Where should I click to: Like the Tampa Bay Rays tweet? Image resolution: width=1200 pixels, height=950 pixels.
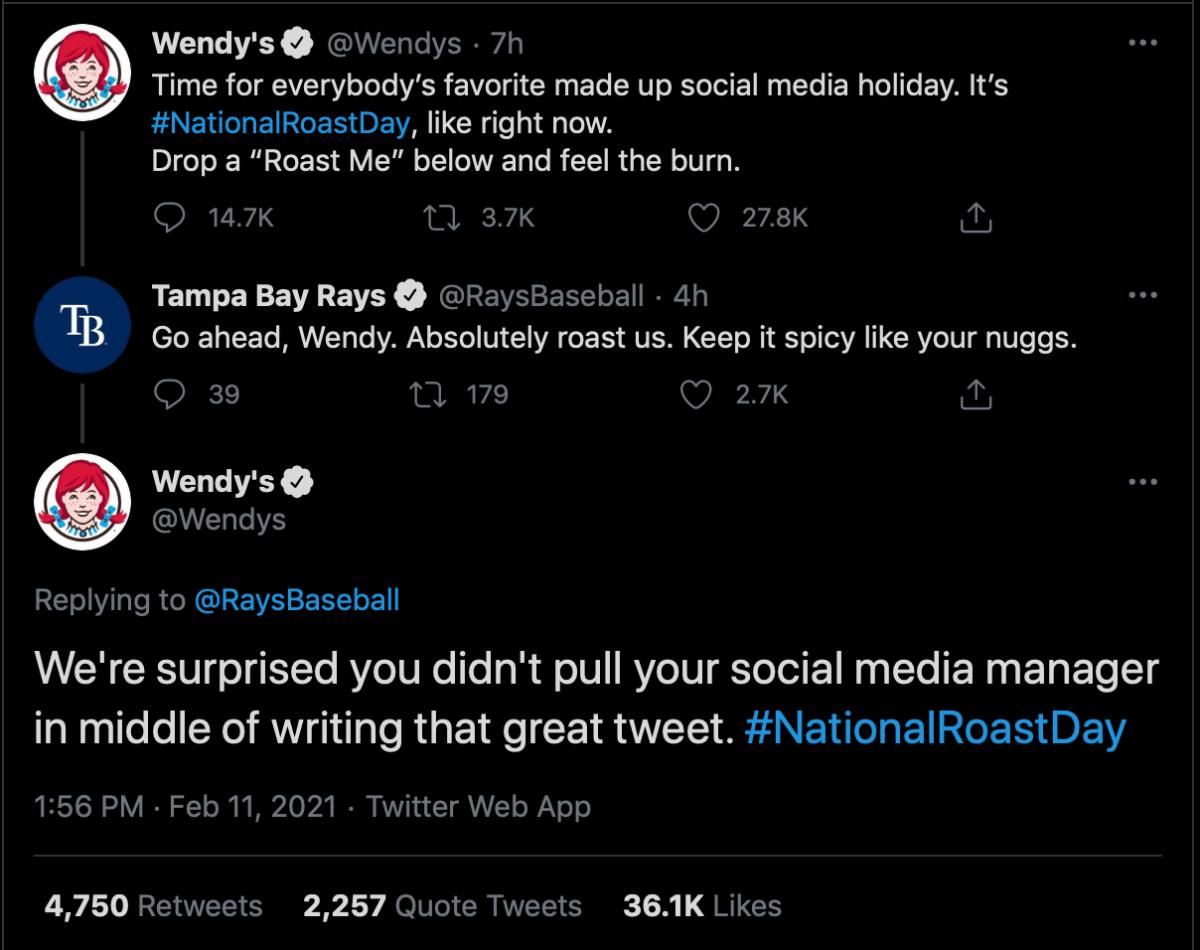694,395
